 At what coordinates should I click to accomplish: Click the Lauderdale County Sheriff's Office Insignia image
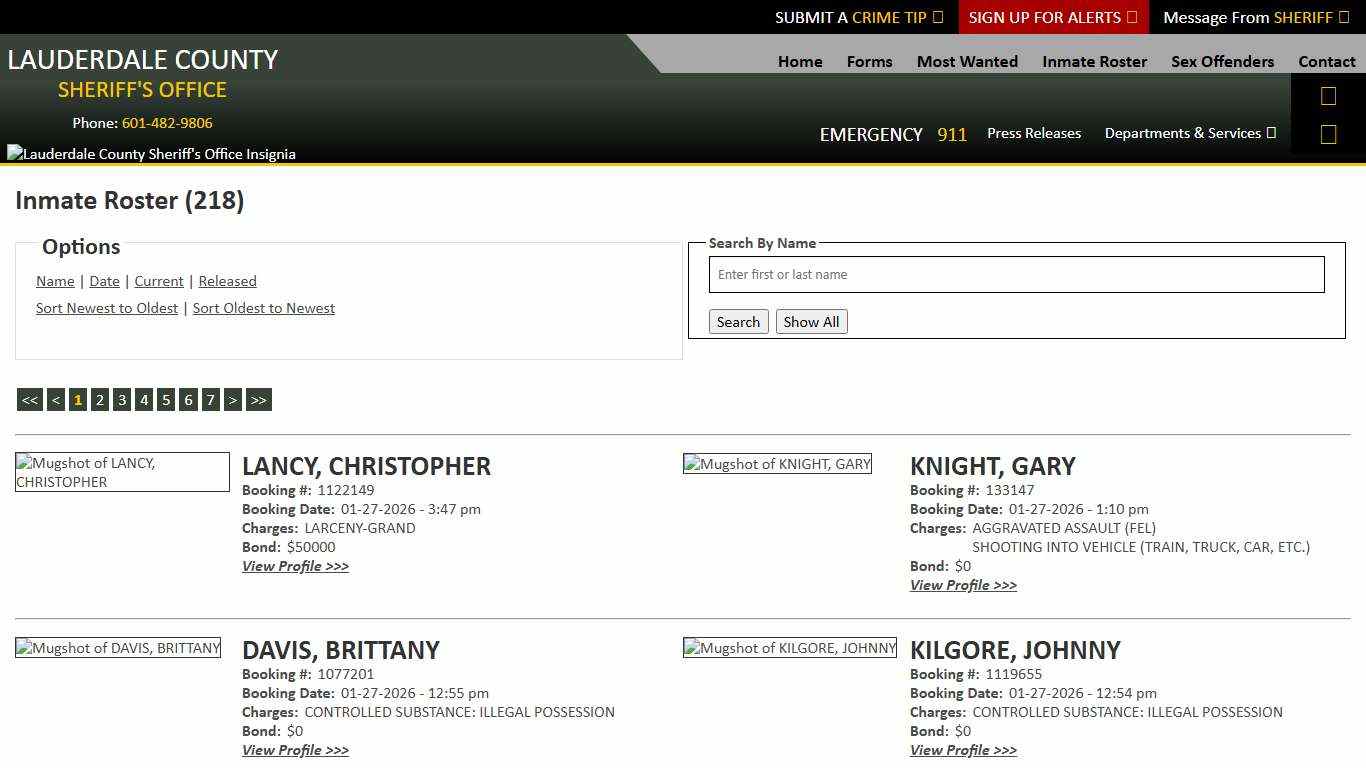pyautogui.click(x=151, y=153)
